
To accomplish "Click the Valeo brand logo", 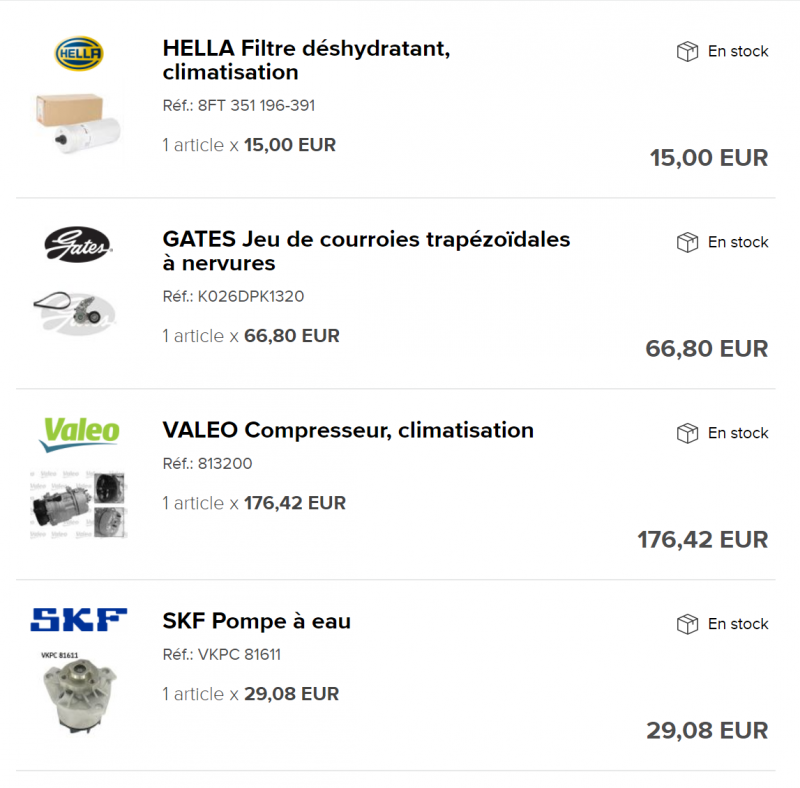I will pyautogui.click(x=80, y=434).
